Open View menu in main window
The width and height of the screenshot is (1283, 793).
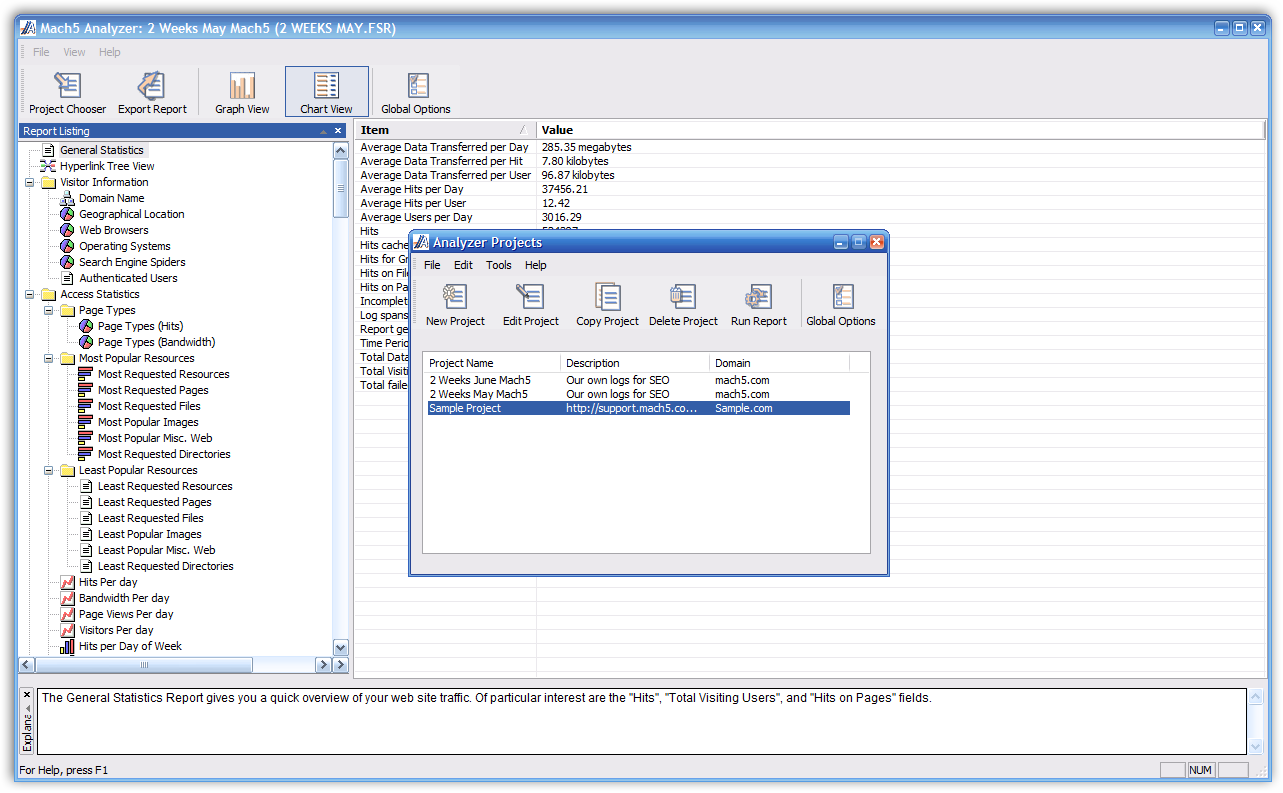(x=74, y=52)
